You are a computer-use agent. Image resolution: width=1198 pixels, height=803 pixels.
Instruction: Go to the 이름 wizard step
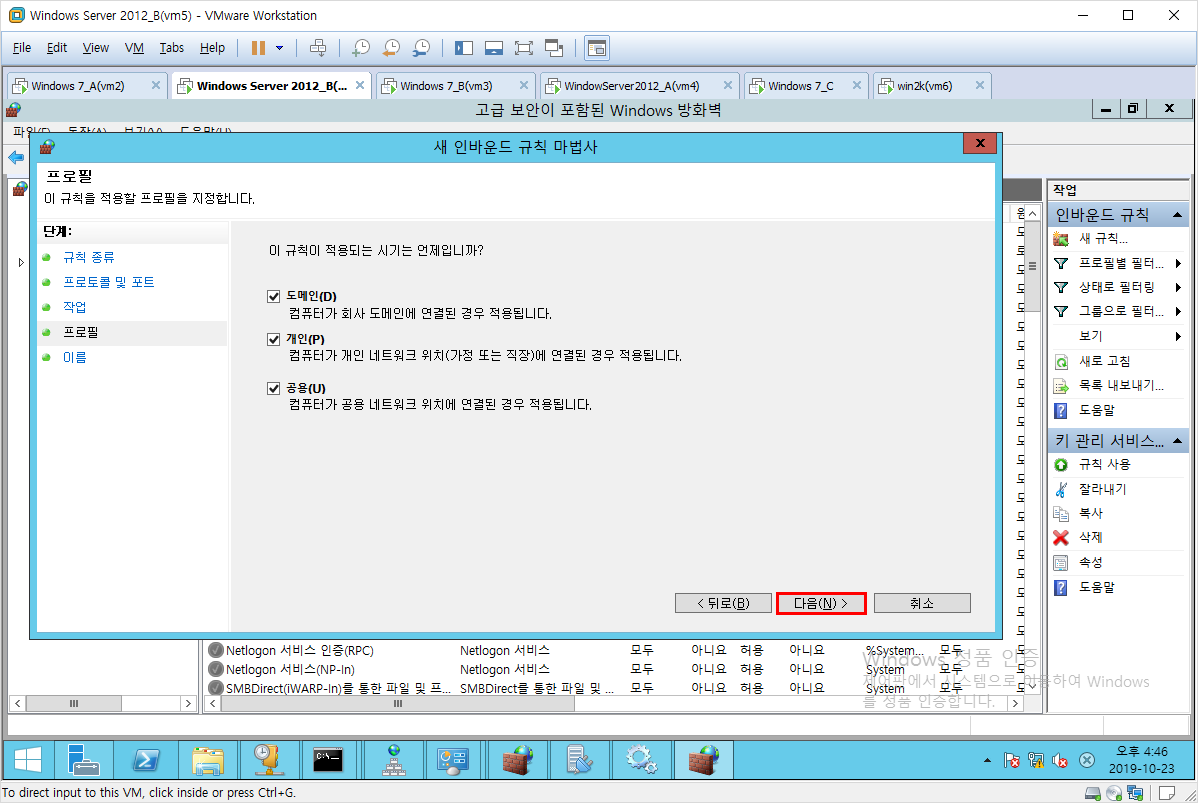point(74,358)
